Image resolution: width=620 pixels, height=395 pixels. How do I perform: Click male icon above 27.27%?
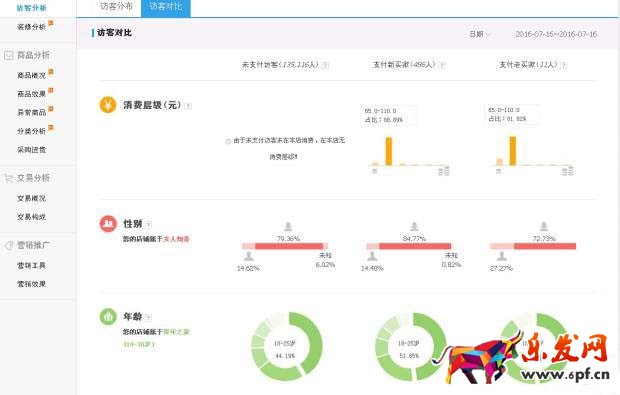501,256
